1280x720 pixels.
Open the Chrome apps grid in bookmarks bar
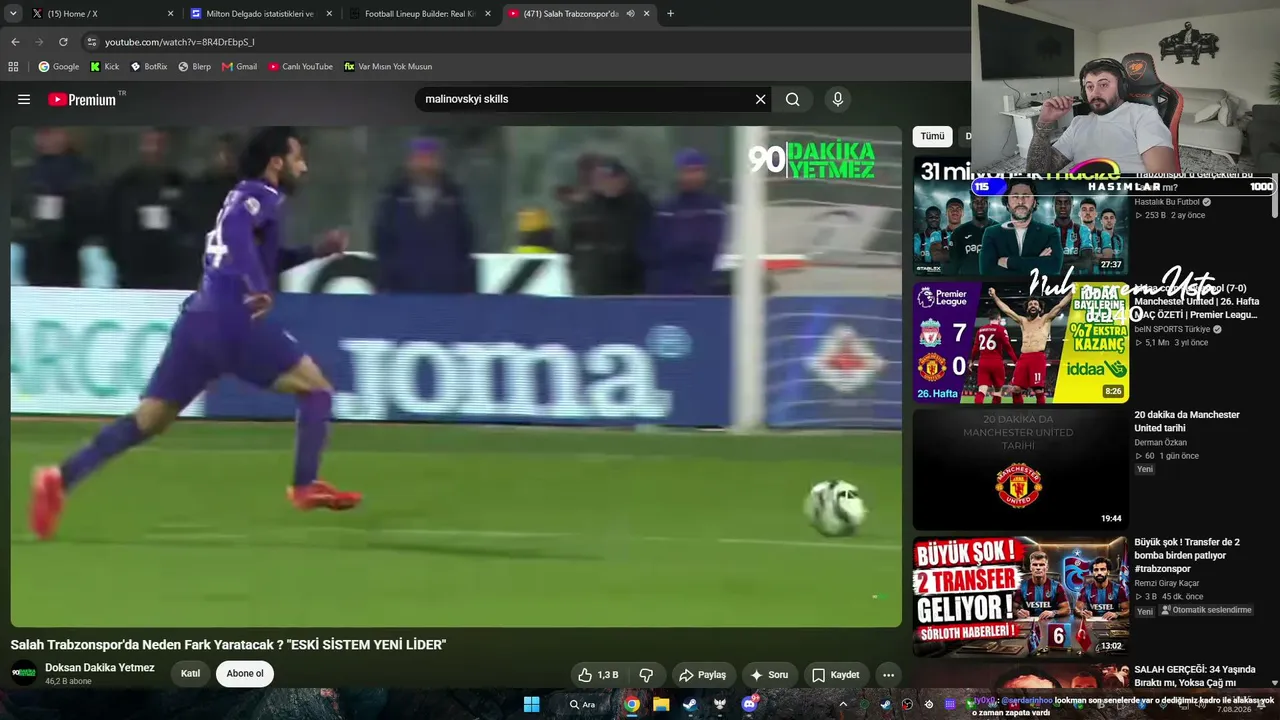13,67
